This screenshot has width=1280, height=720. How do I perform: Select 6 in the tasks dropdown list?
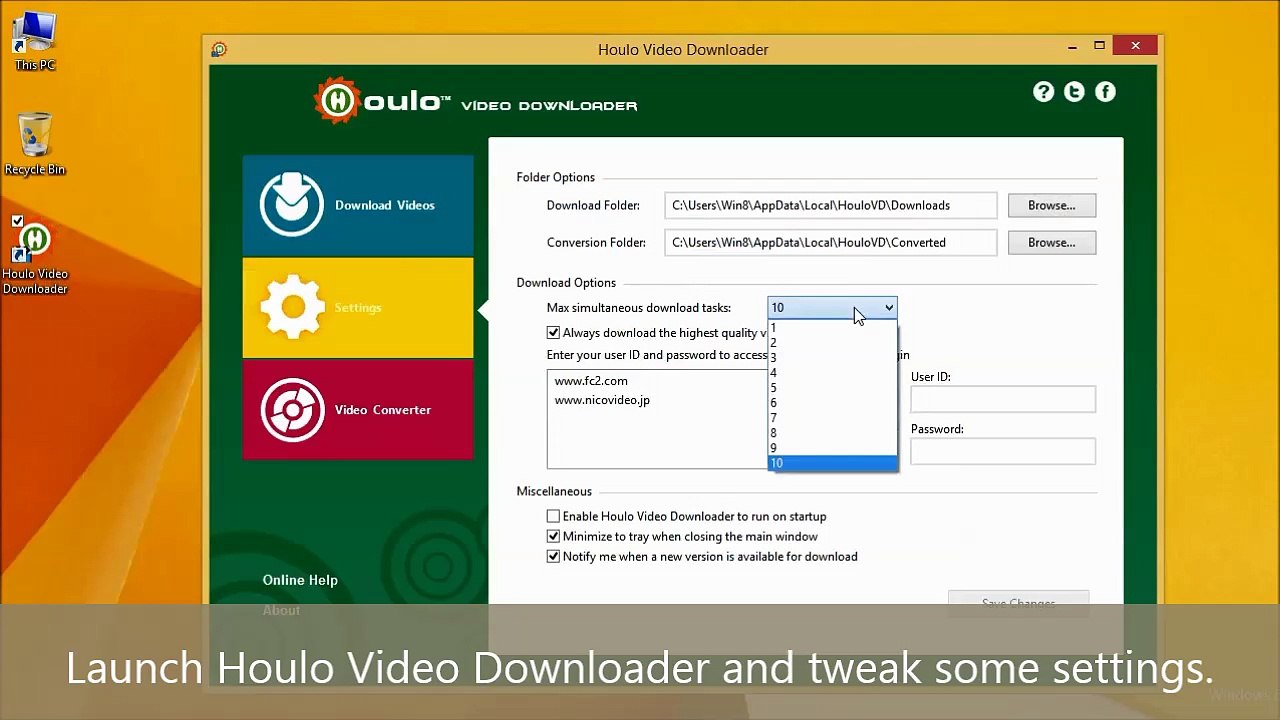click(x=832, y=403)
